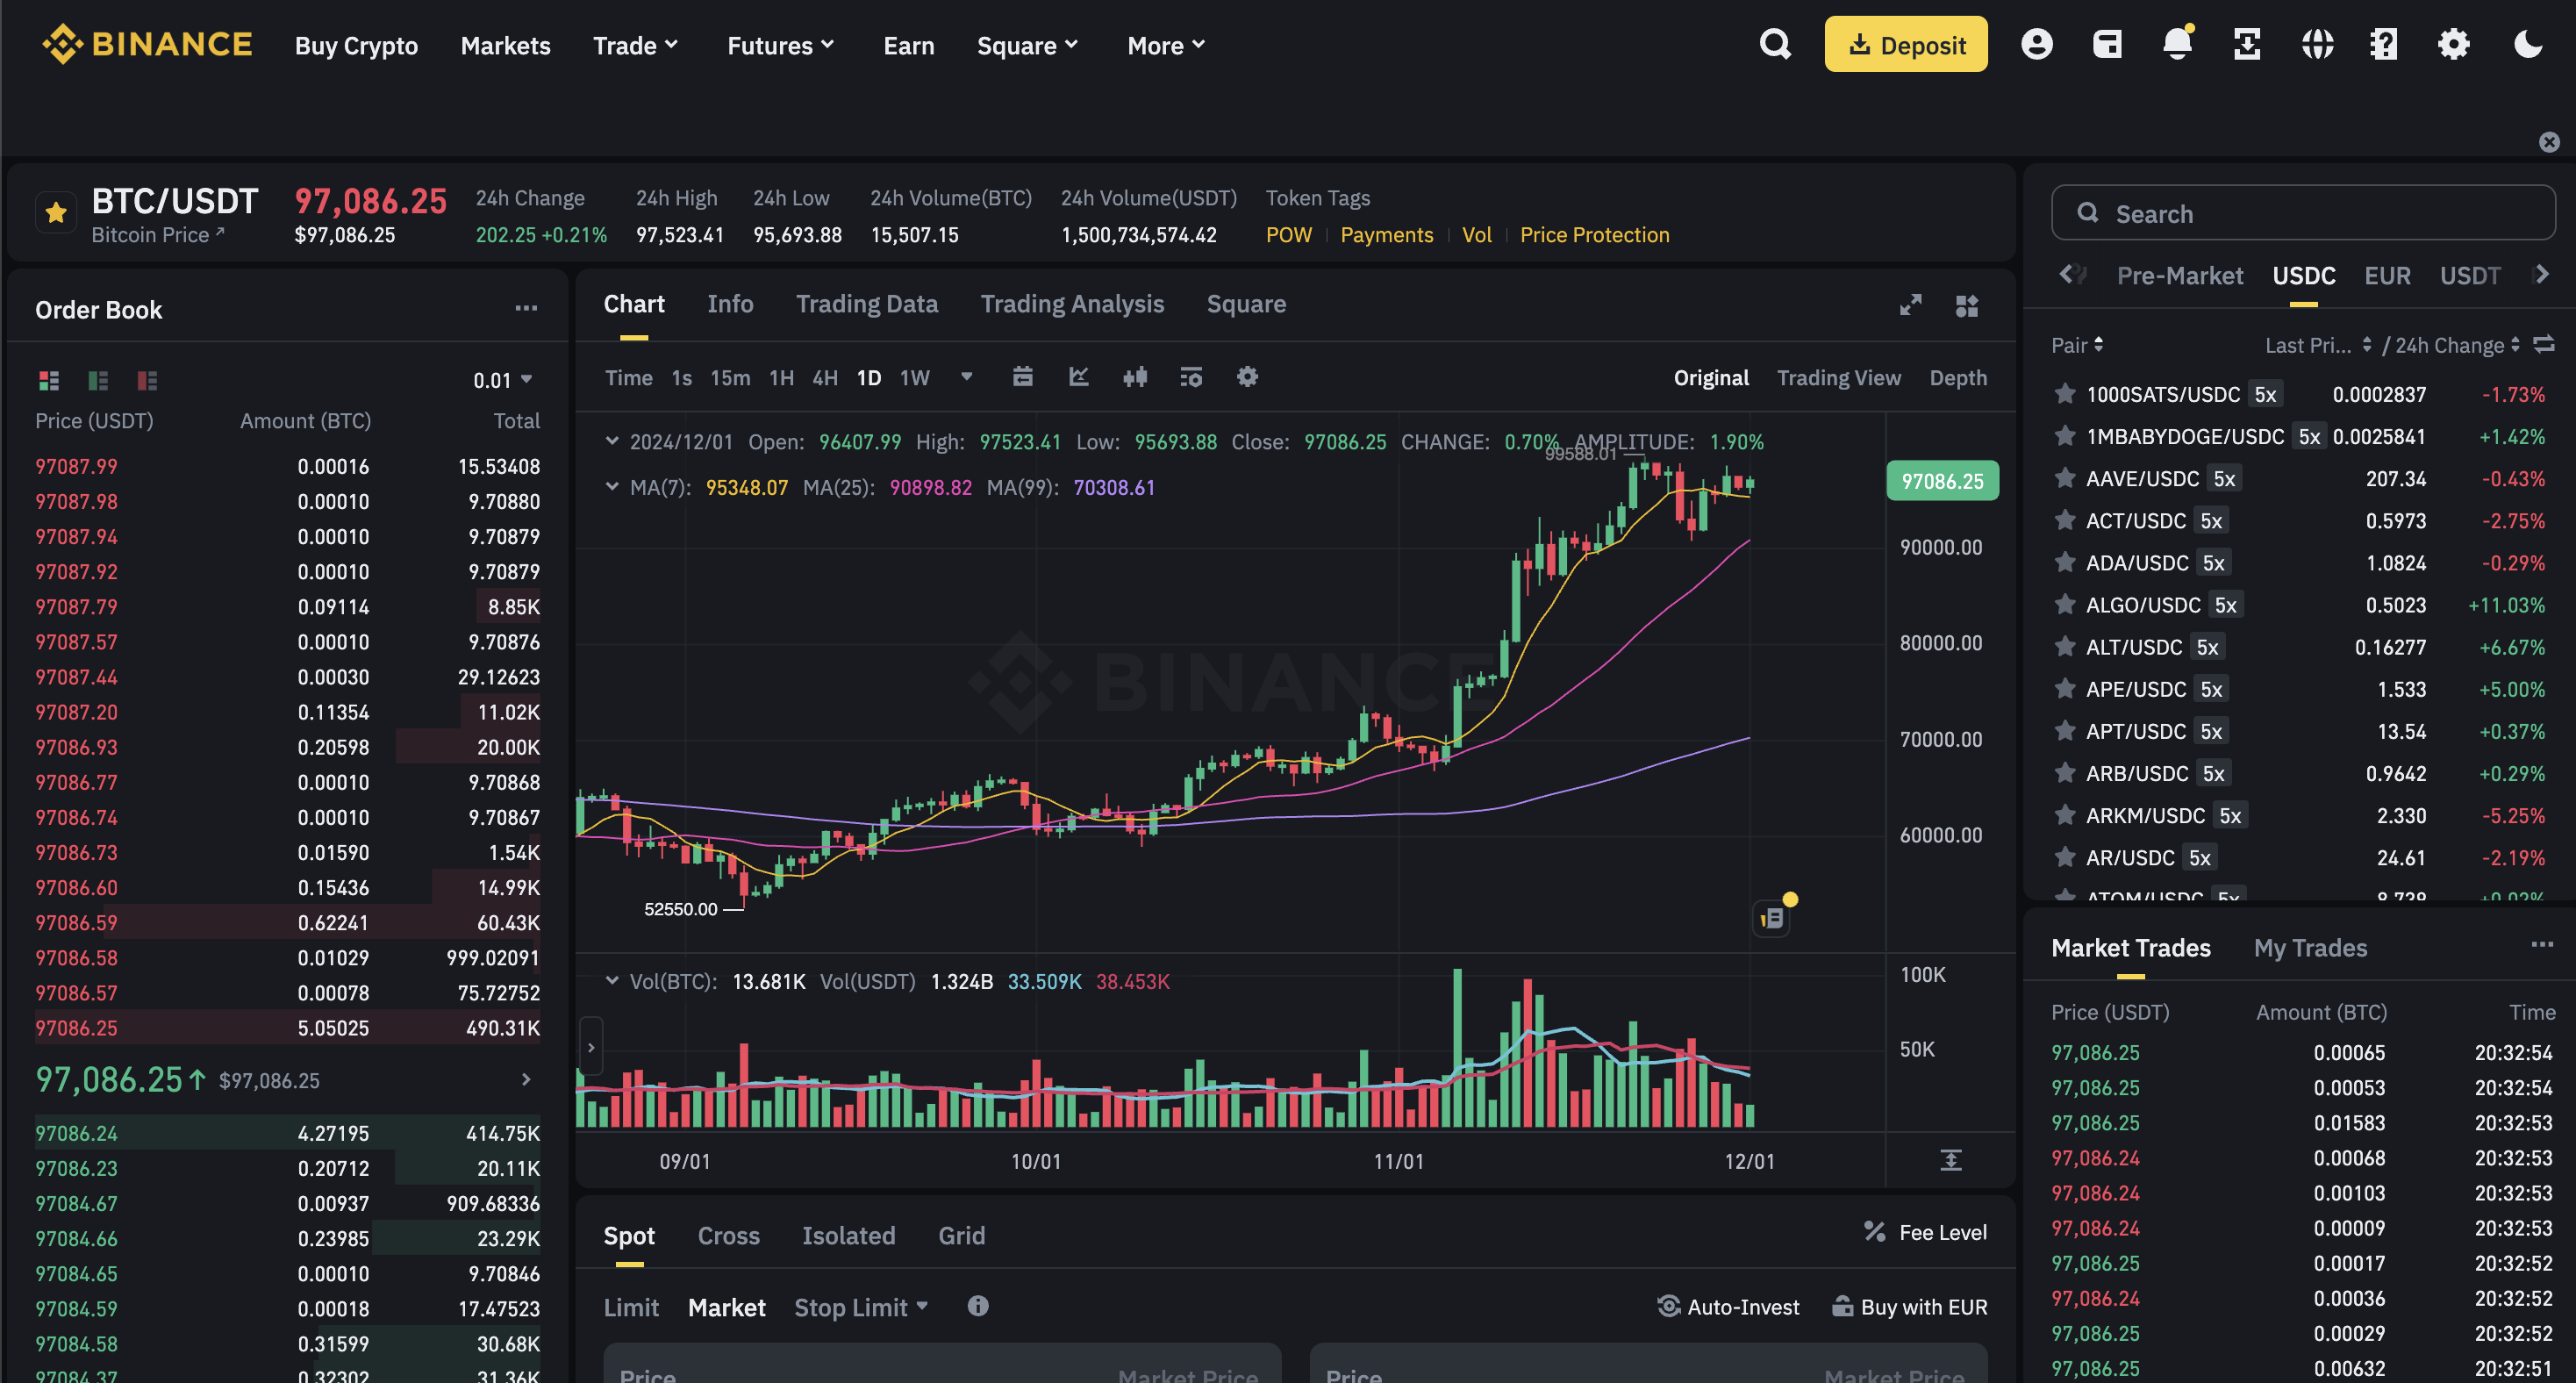Click the 1D timeframe selector

(867, 378)
